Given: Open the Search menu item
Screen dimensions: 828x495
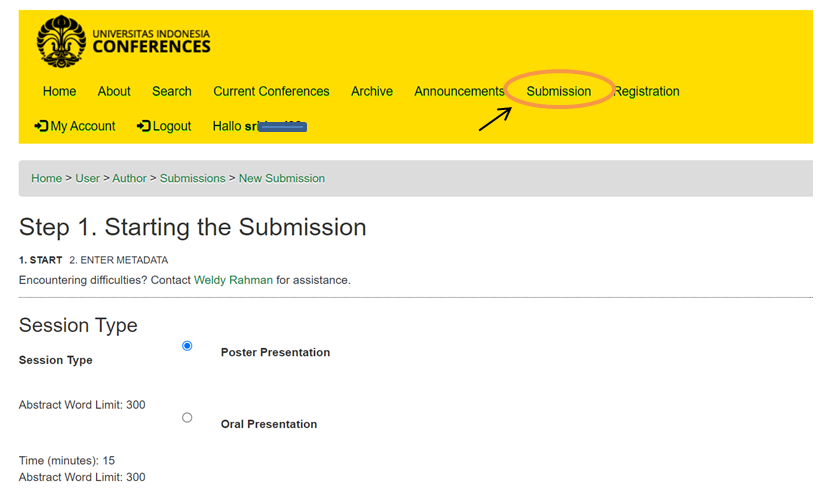Looking at the screenshot, I should pyautogui.click(x=171, y=91).
